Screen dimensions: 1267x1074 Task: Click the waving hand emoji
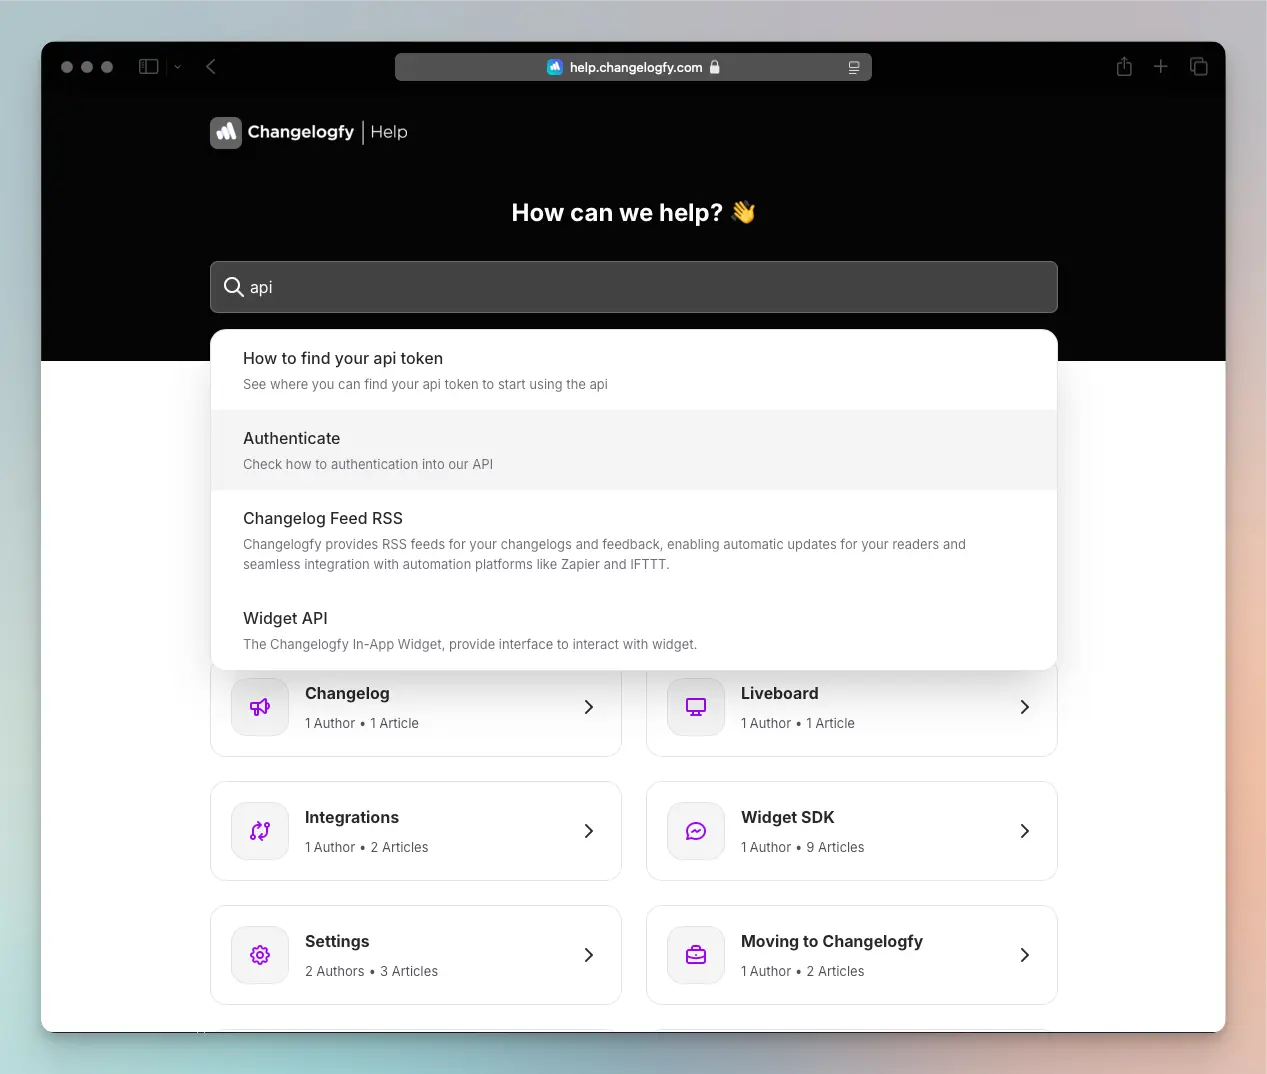point(743,212)
